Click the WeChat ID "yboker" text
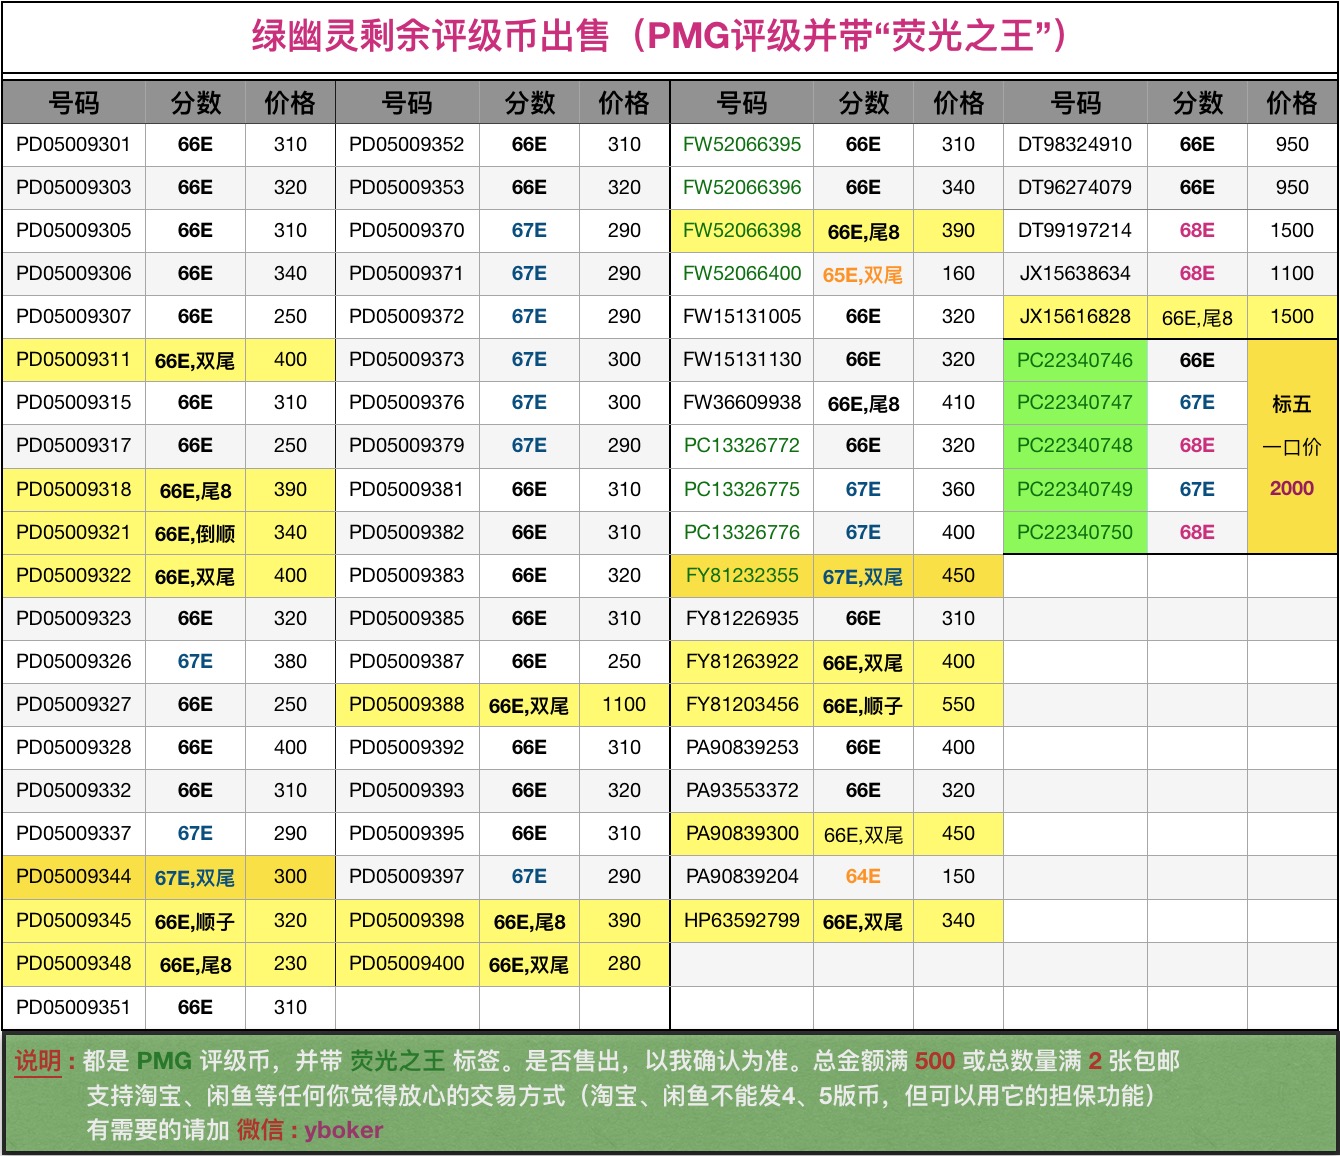This screenshot has width=1340, height=1156. point(343,1130)
